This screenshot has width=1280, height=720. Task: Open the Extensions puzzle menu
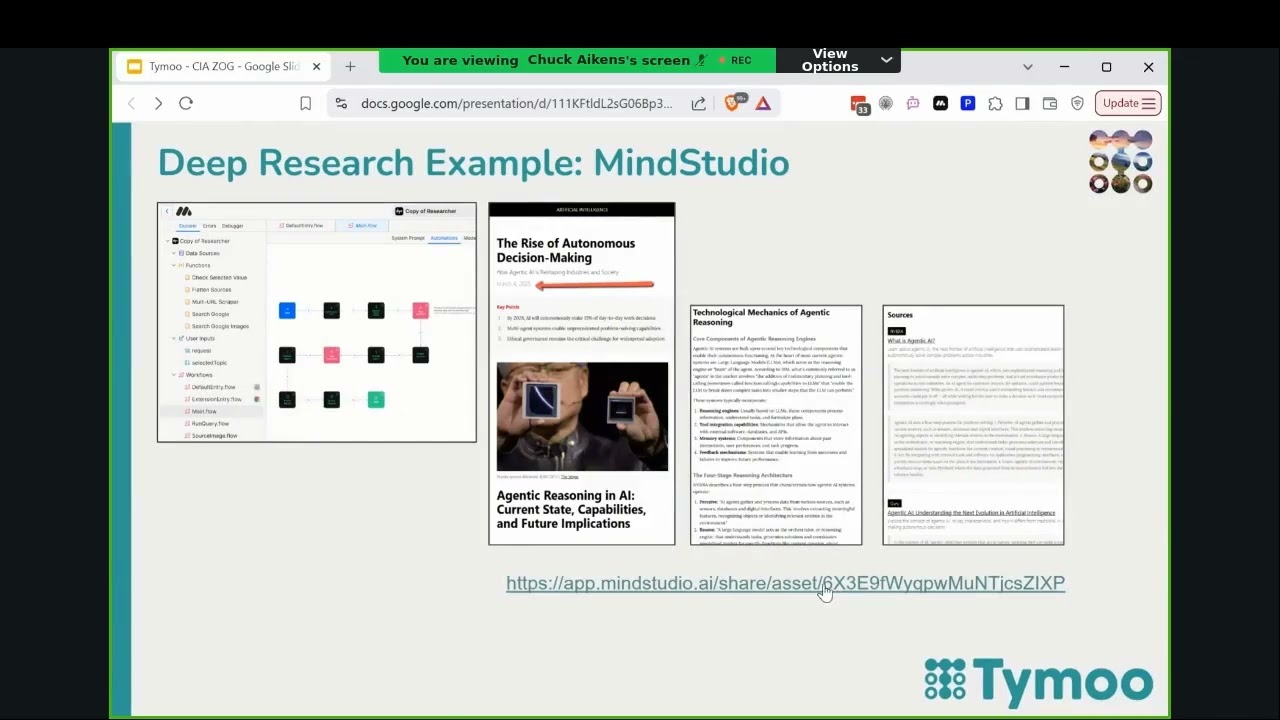(x=995, y=103)
